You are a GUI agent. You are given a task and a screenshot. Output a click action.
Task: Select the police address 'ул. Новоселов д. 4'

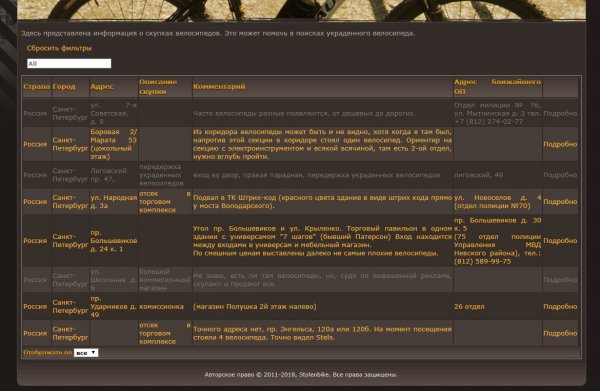[497, 202]
